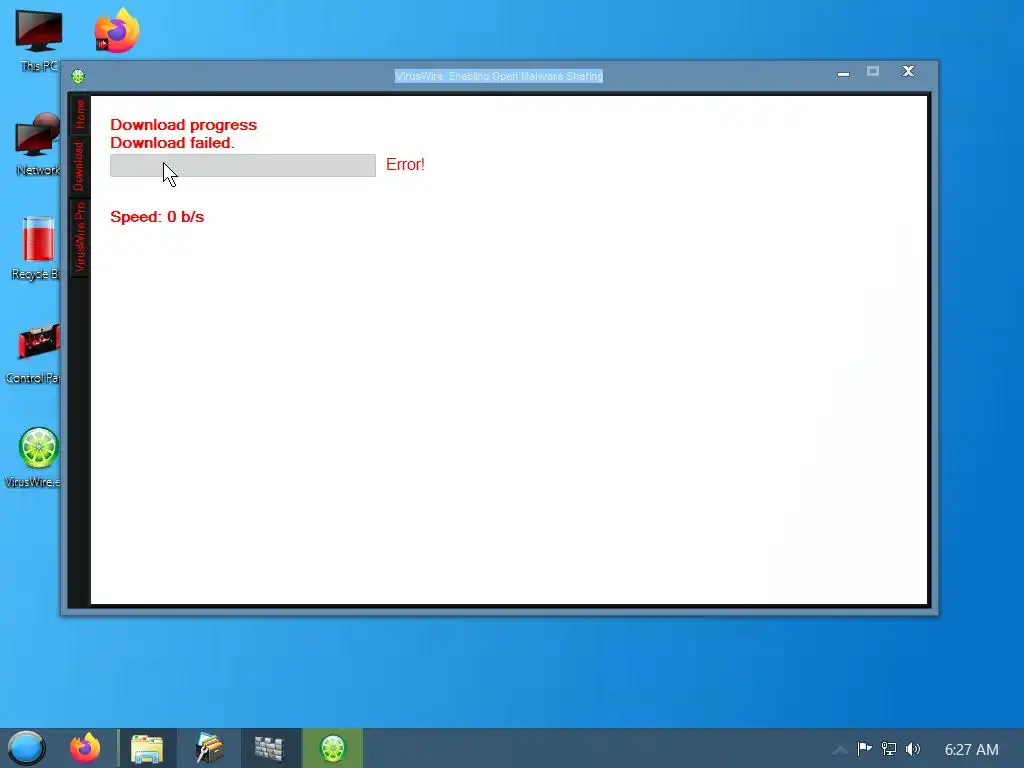Click the 'Download progress' heading

click(x=184, y=125)
